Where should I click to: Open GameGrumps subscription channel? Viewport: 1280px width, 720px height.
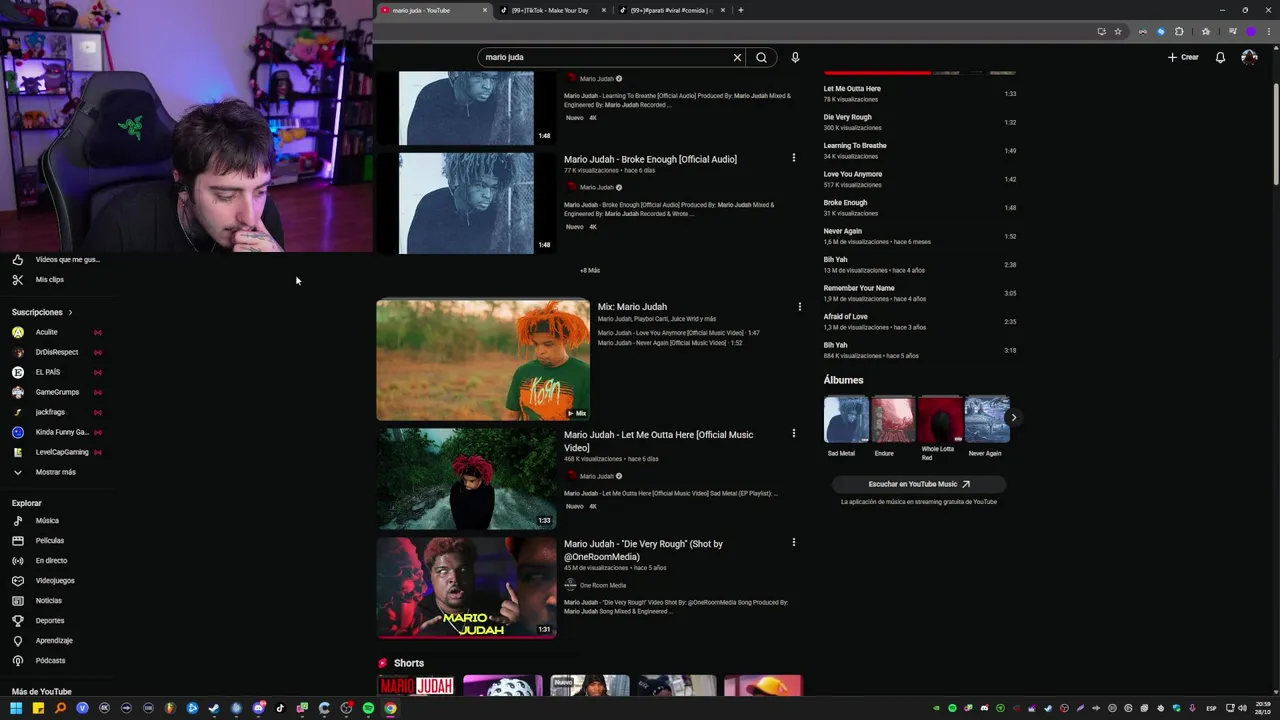[55, 392]
